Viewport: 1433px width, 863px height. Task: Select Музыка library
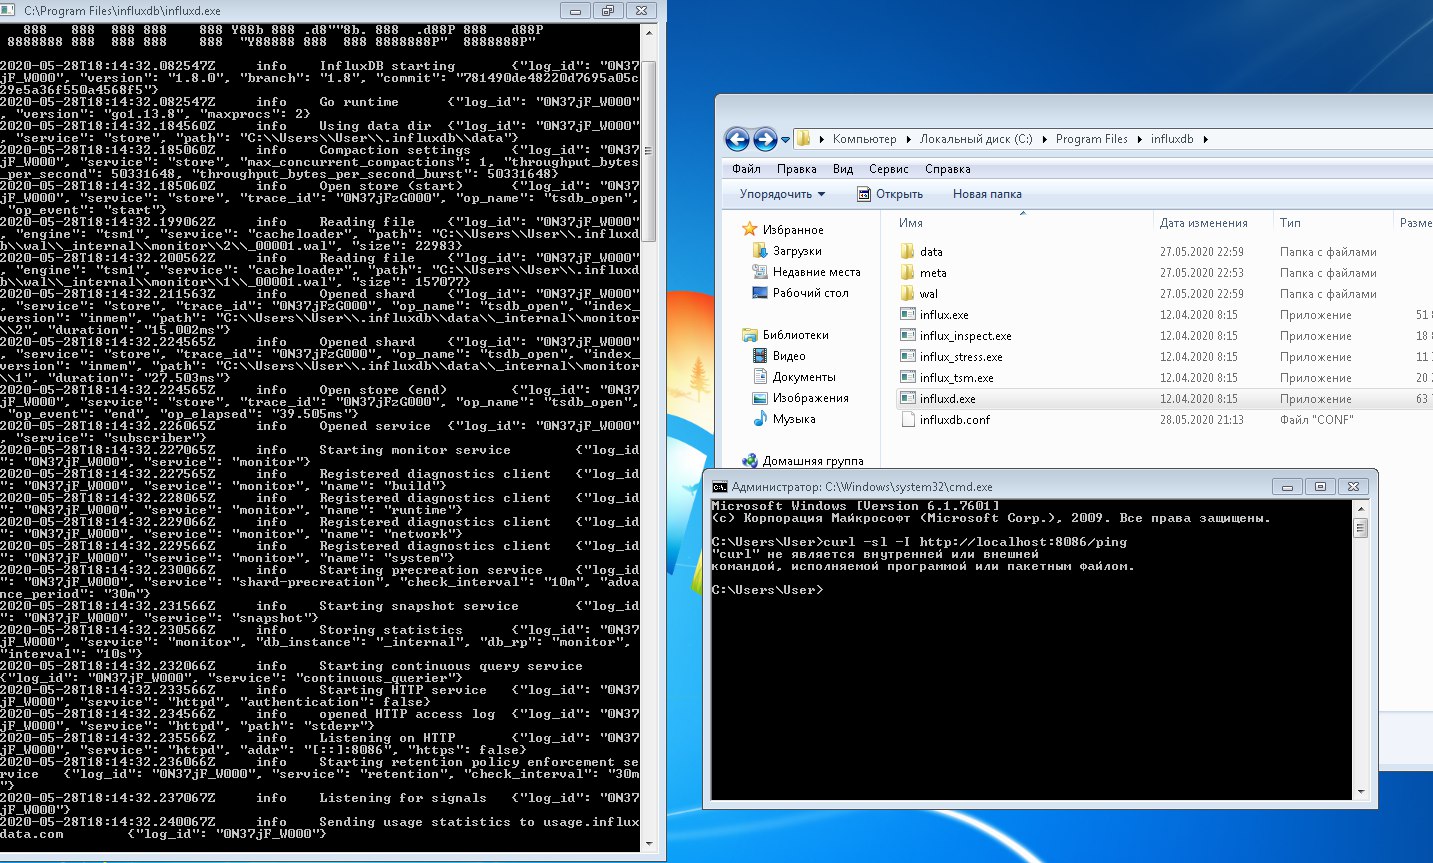(x=794, y=419)
